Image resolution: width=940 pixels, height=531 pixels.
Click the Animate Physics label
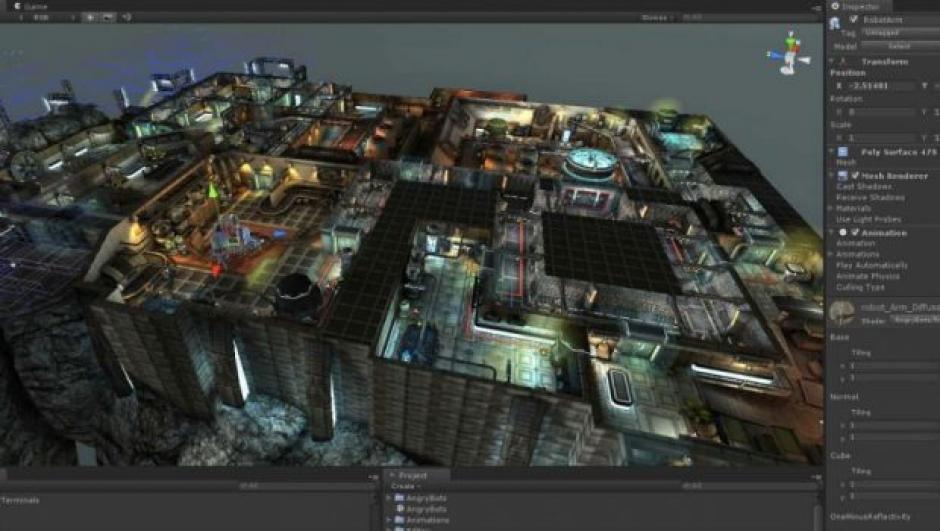[x=867, y=276]
